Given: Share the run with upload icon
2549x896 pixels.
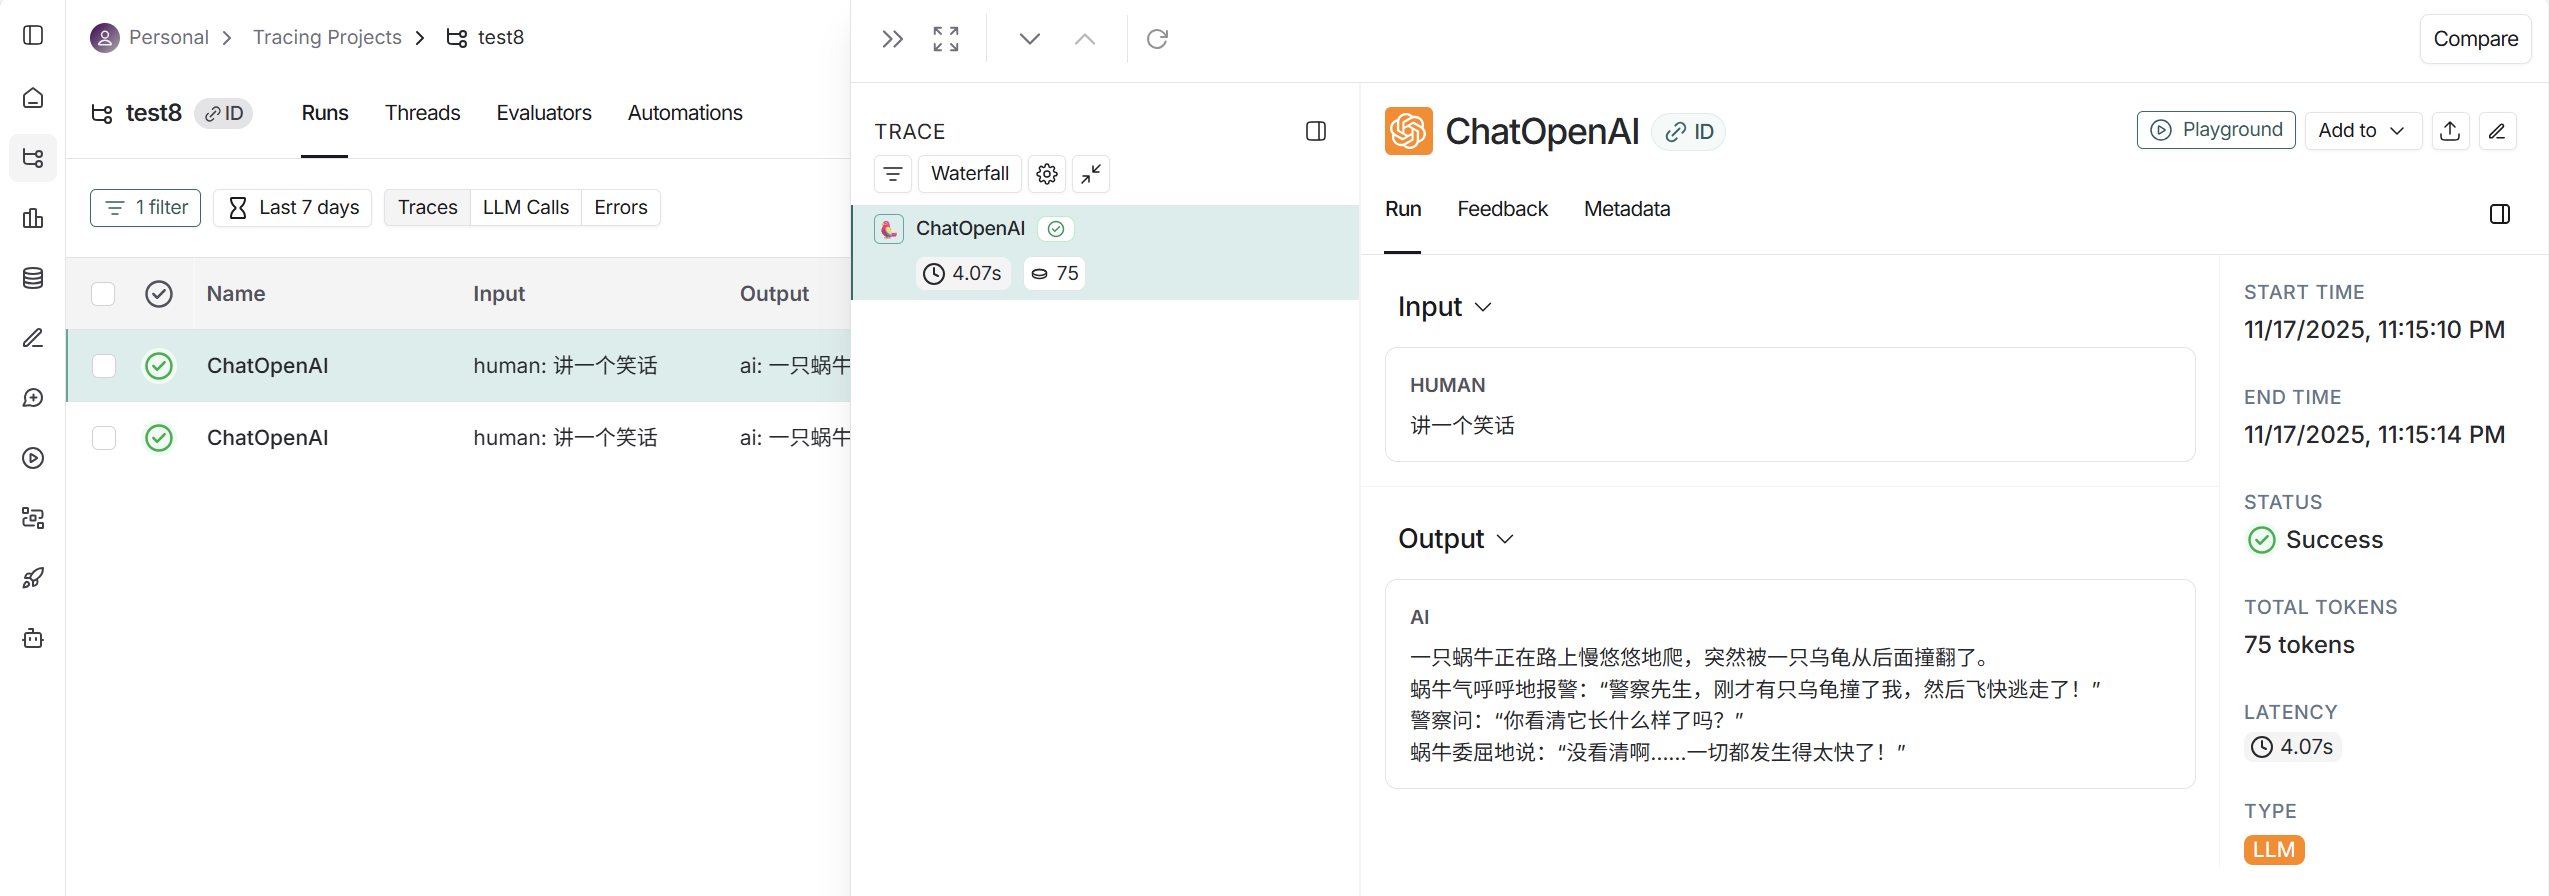Looking at the screenshot, I should 2450,131.
